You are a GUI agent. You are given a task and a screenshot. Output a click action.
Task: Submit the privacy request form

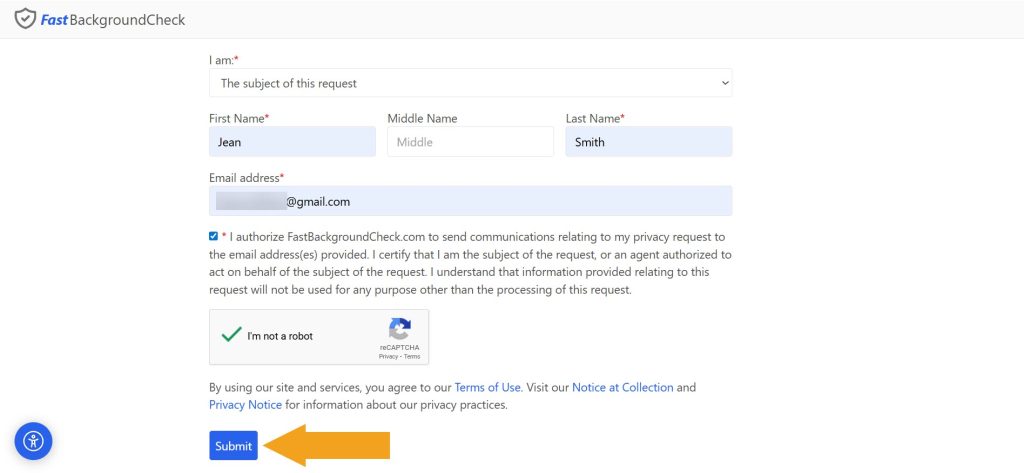click(233, 446)
